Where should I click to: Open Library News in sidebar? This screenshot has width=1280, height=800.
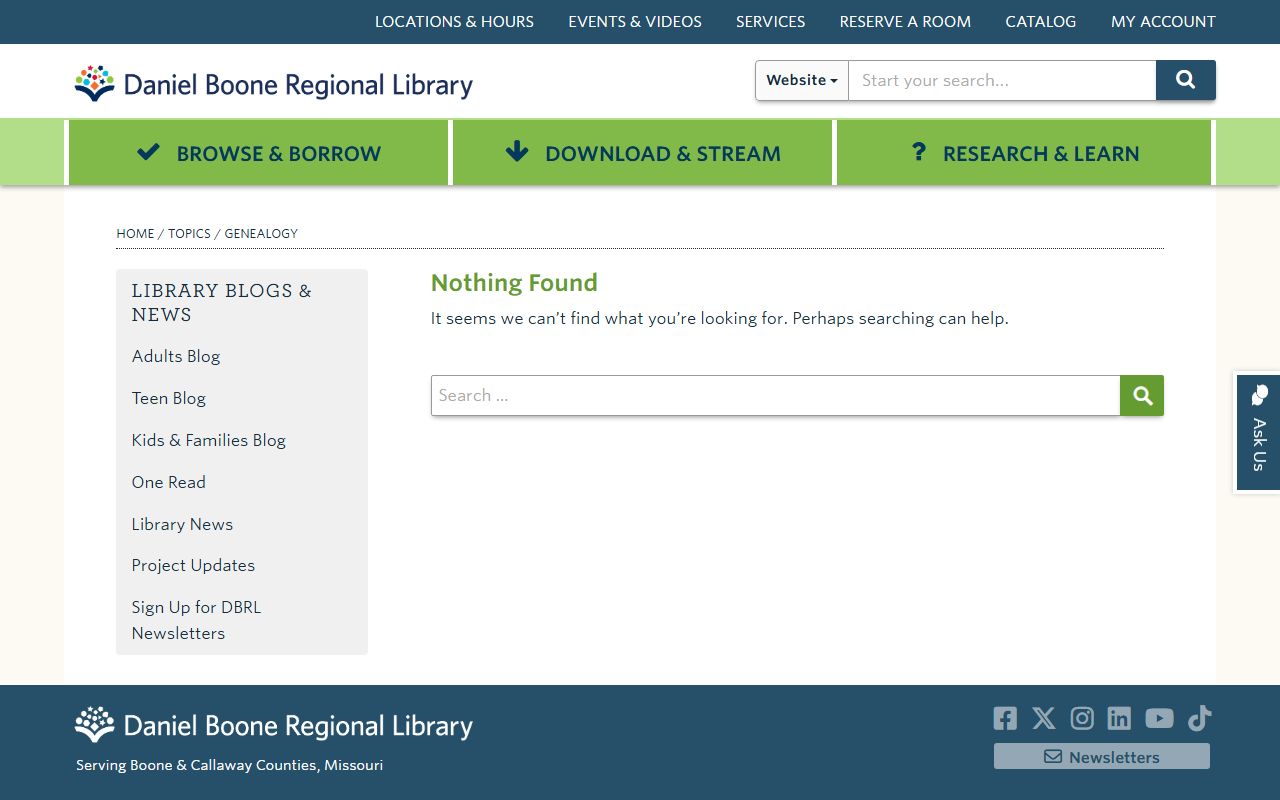coord(182,524)
